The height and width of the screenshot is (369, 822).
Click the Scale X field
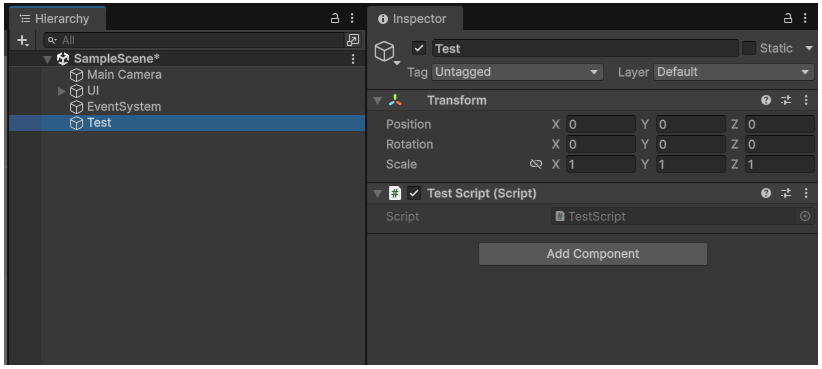click(601, 164)
